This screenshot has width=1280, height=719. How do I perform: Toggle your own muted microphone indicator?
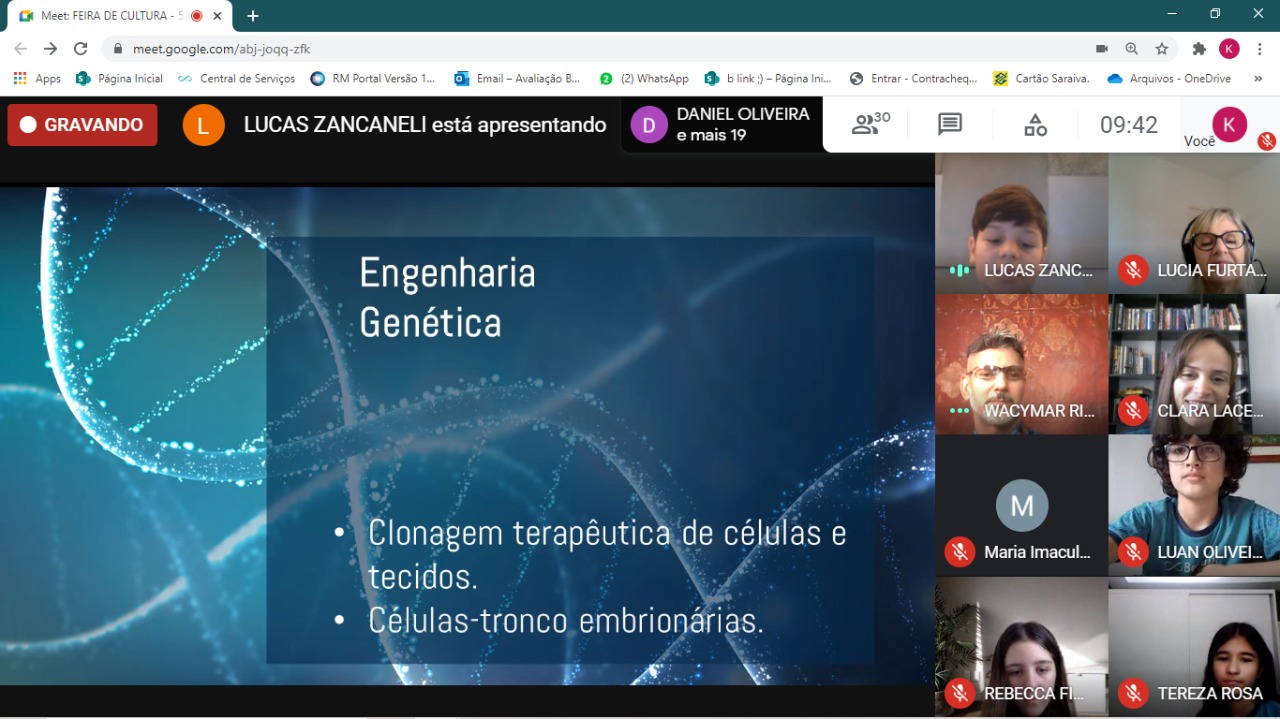[1266, 141]
